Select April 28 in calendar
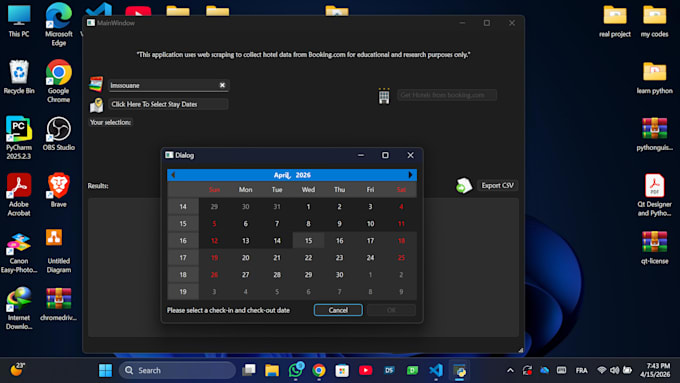680x383 pixels. (x=277, y=275)
